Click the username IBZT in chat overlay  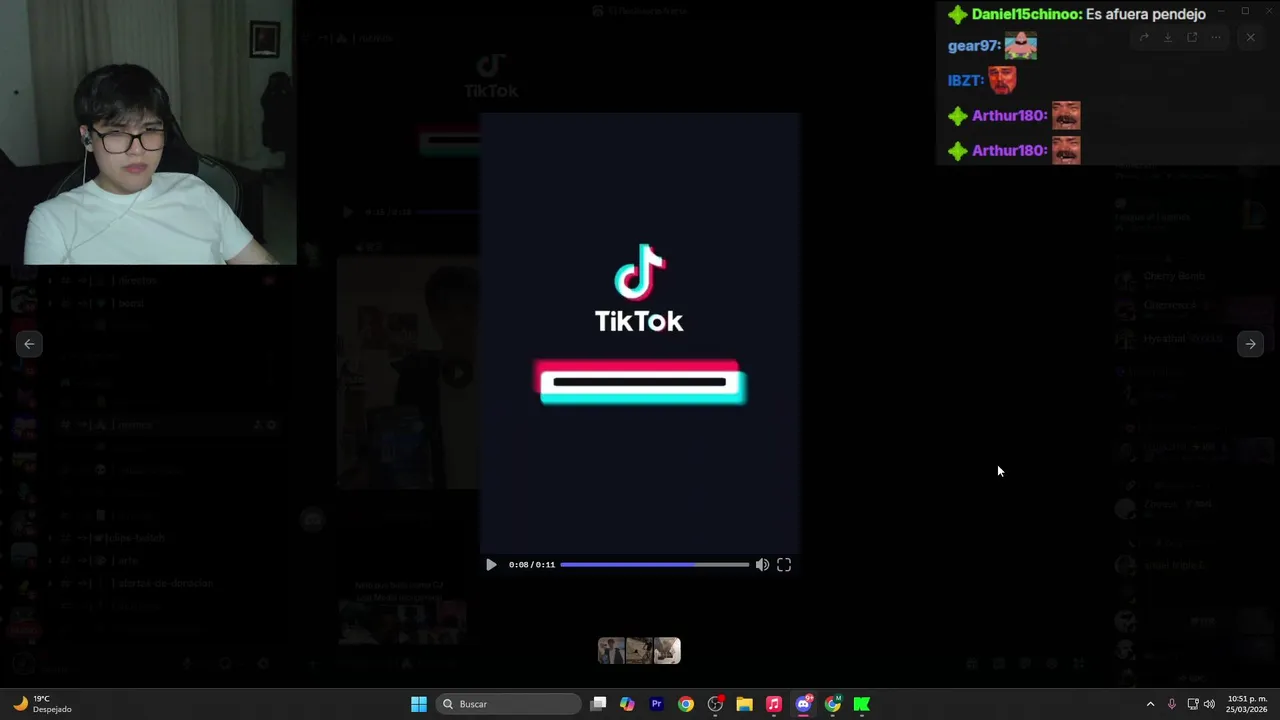(965, 81)
